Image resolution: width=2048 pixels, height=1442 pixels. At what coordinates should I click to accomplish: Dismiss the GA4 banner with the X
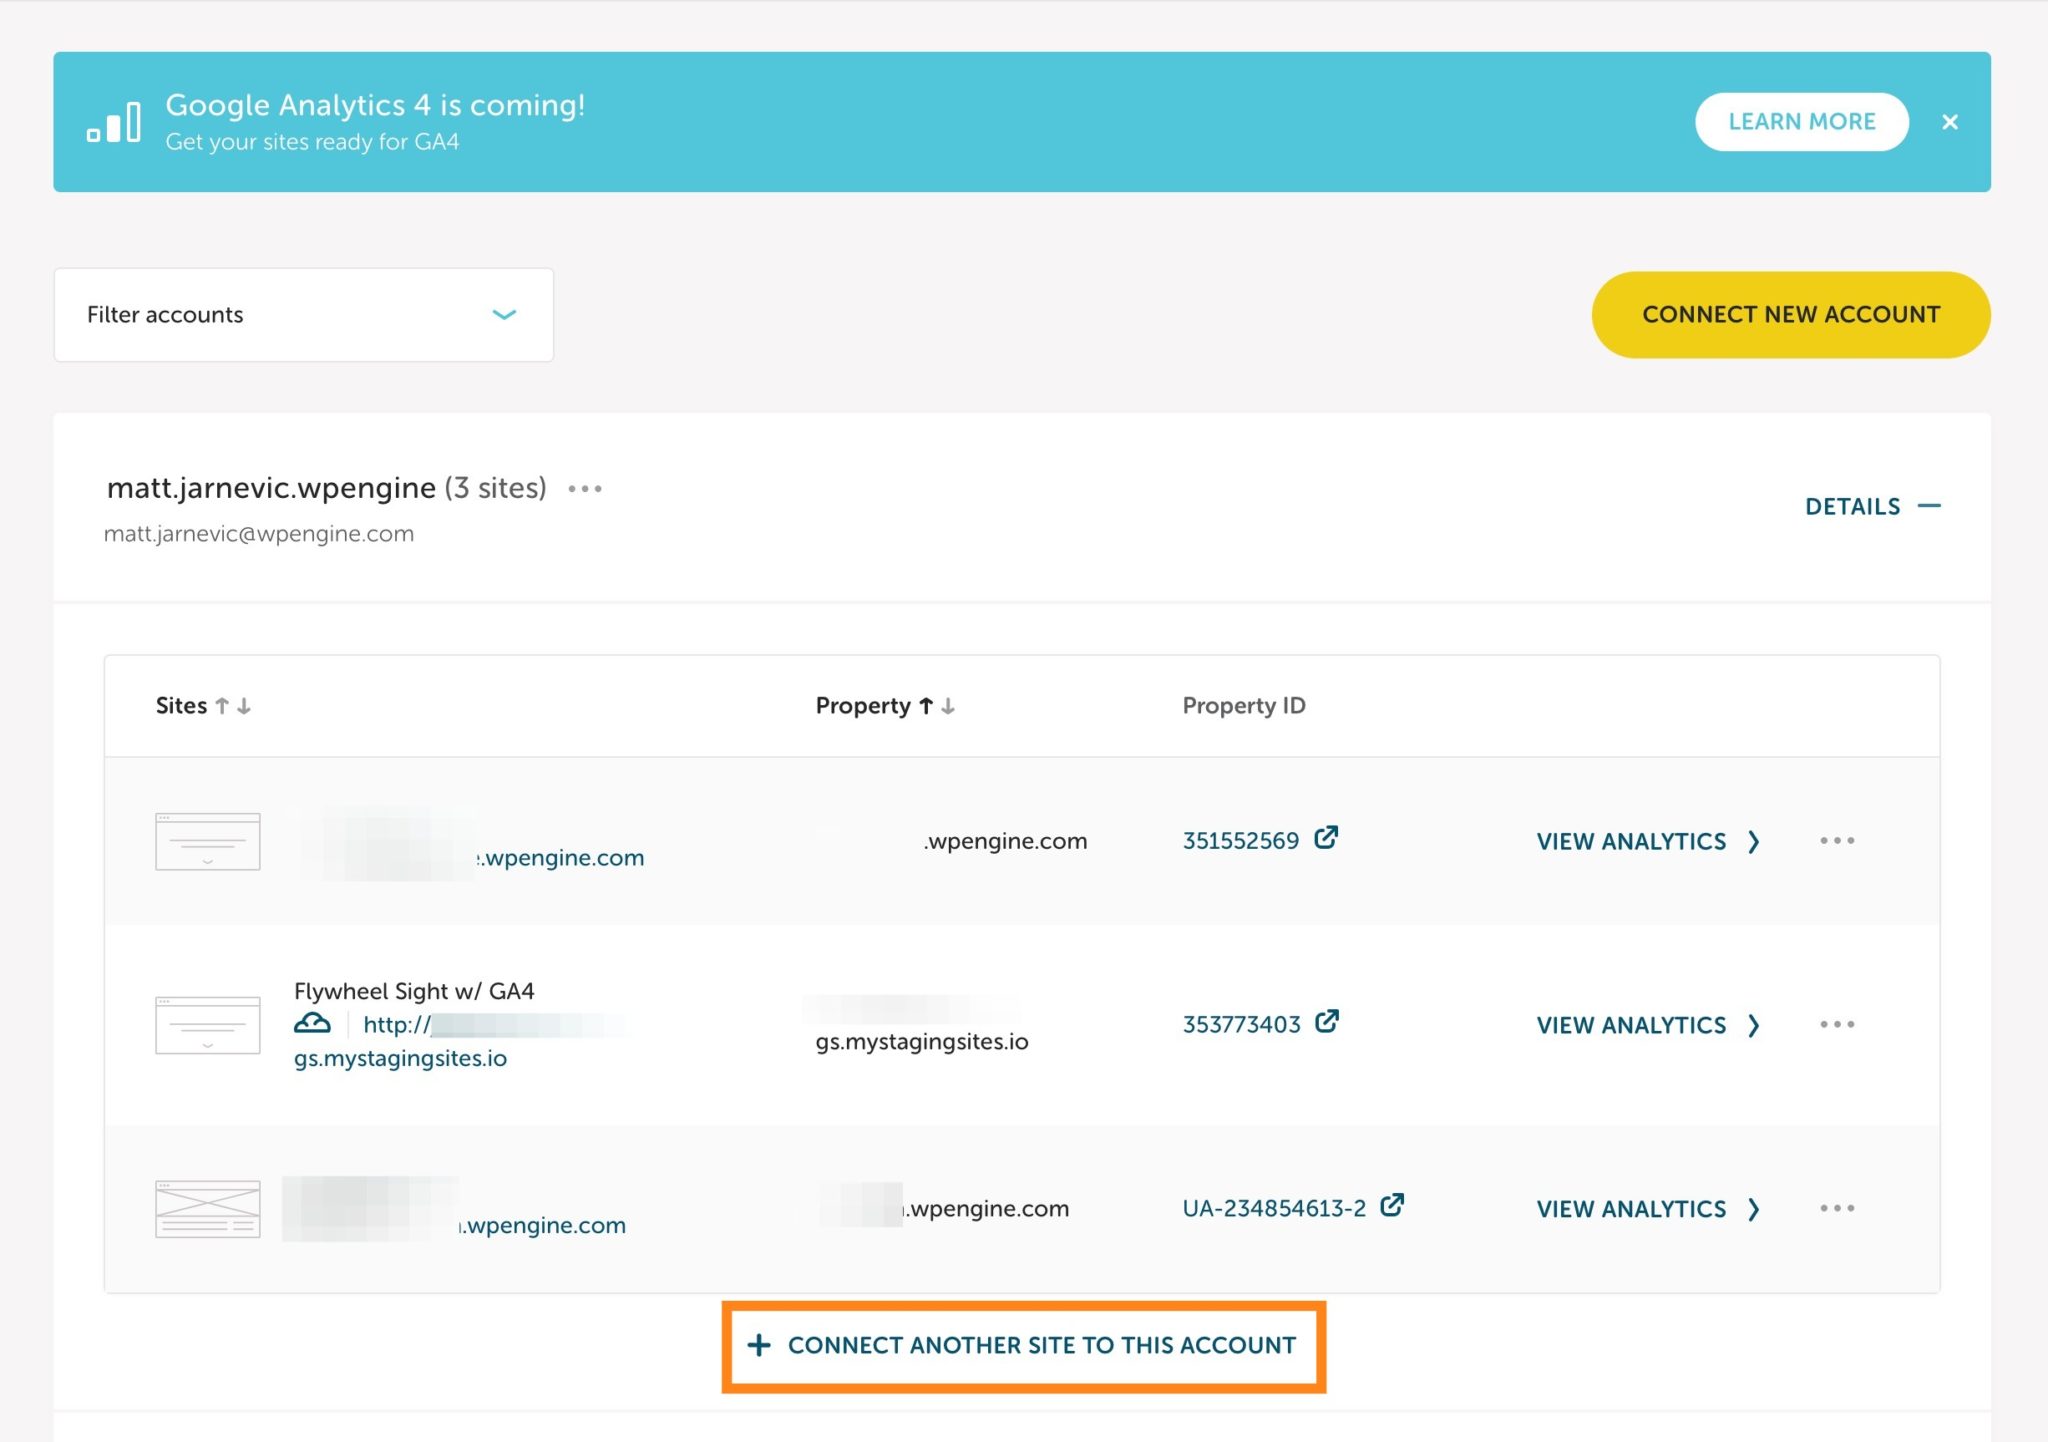pyautogui.click(x=1951, y=121)
